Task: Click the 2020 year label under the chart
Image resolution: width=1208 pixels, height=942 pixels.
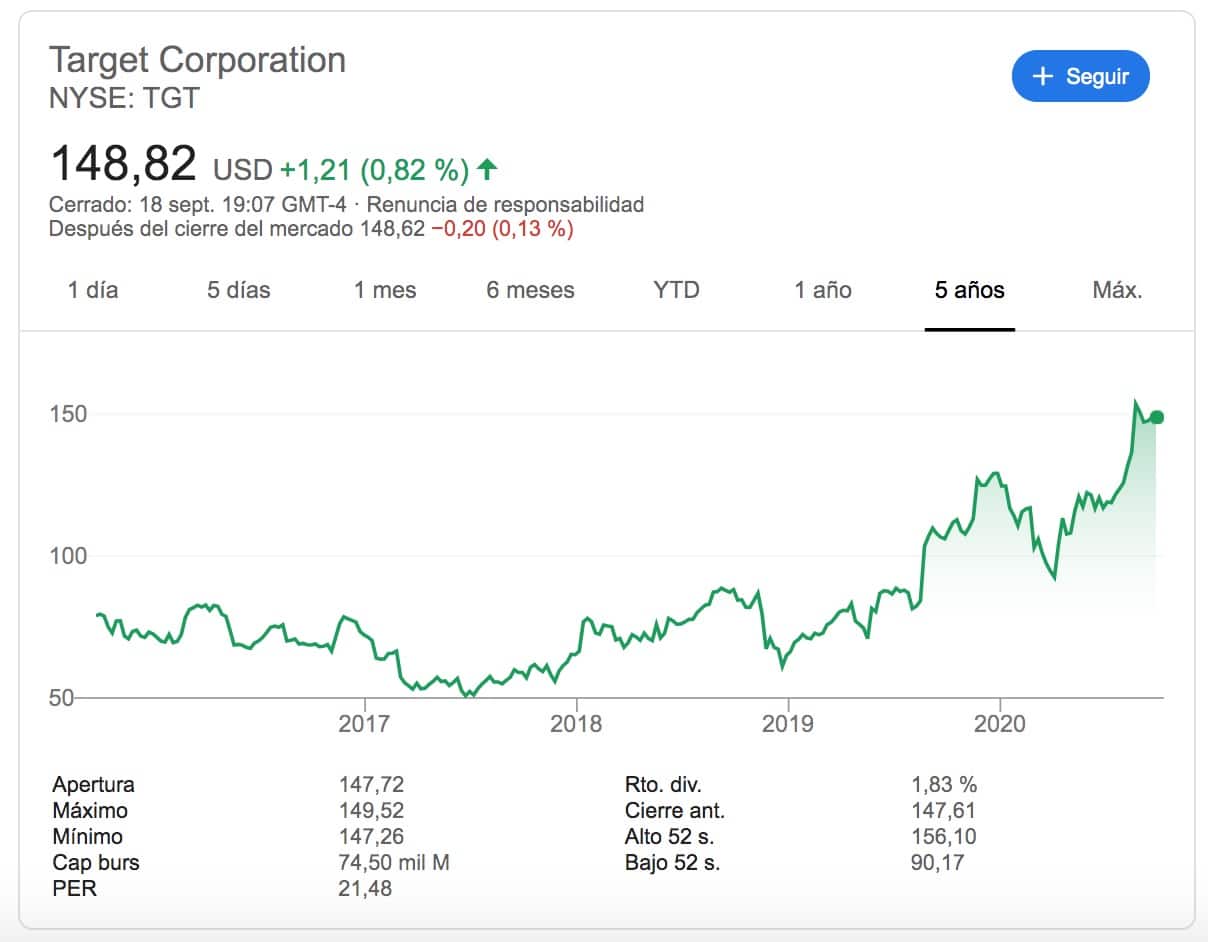Action: (x=1000, y=723)
